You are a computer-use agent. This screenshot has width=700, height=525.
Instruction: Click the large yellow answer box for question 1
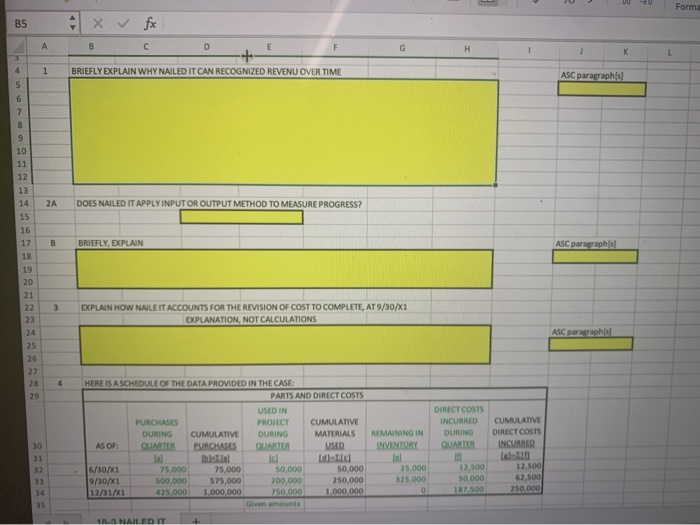click(284, 131)
